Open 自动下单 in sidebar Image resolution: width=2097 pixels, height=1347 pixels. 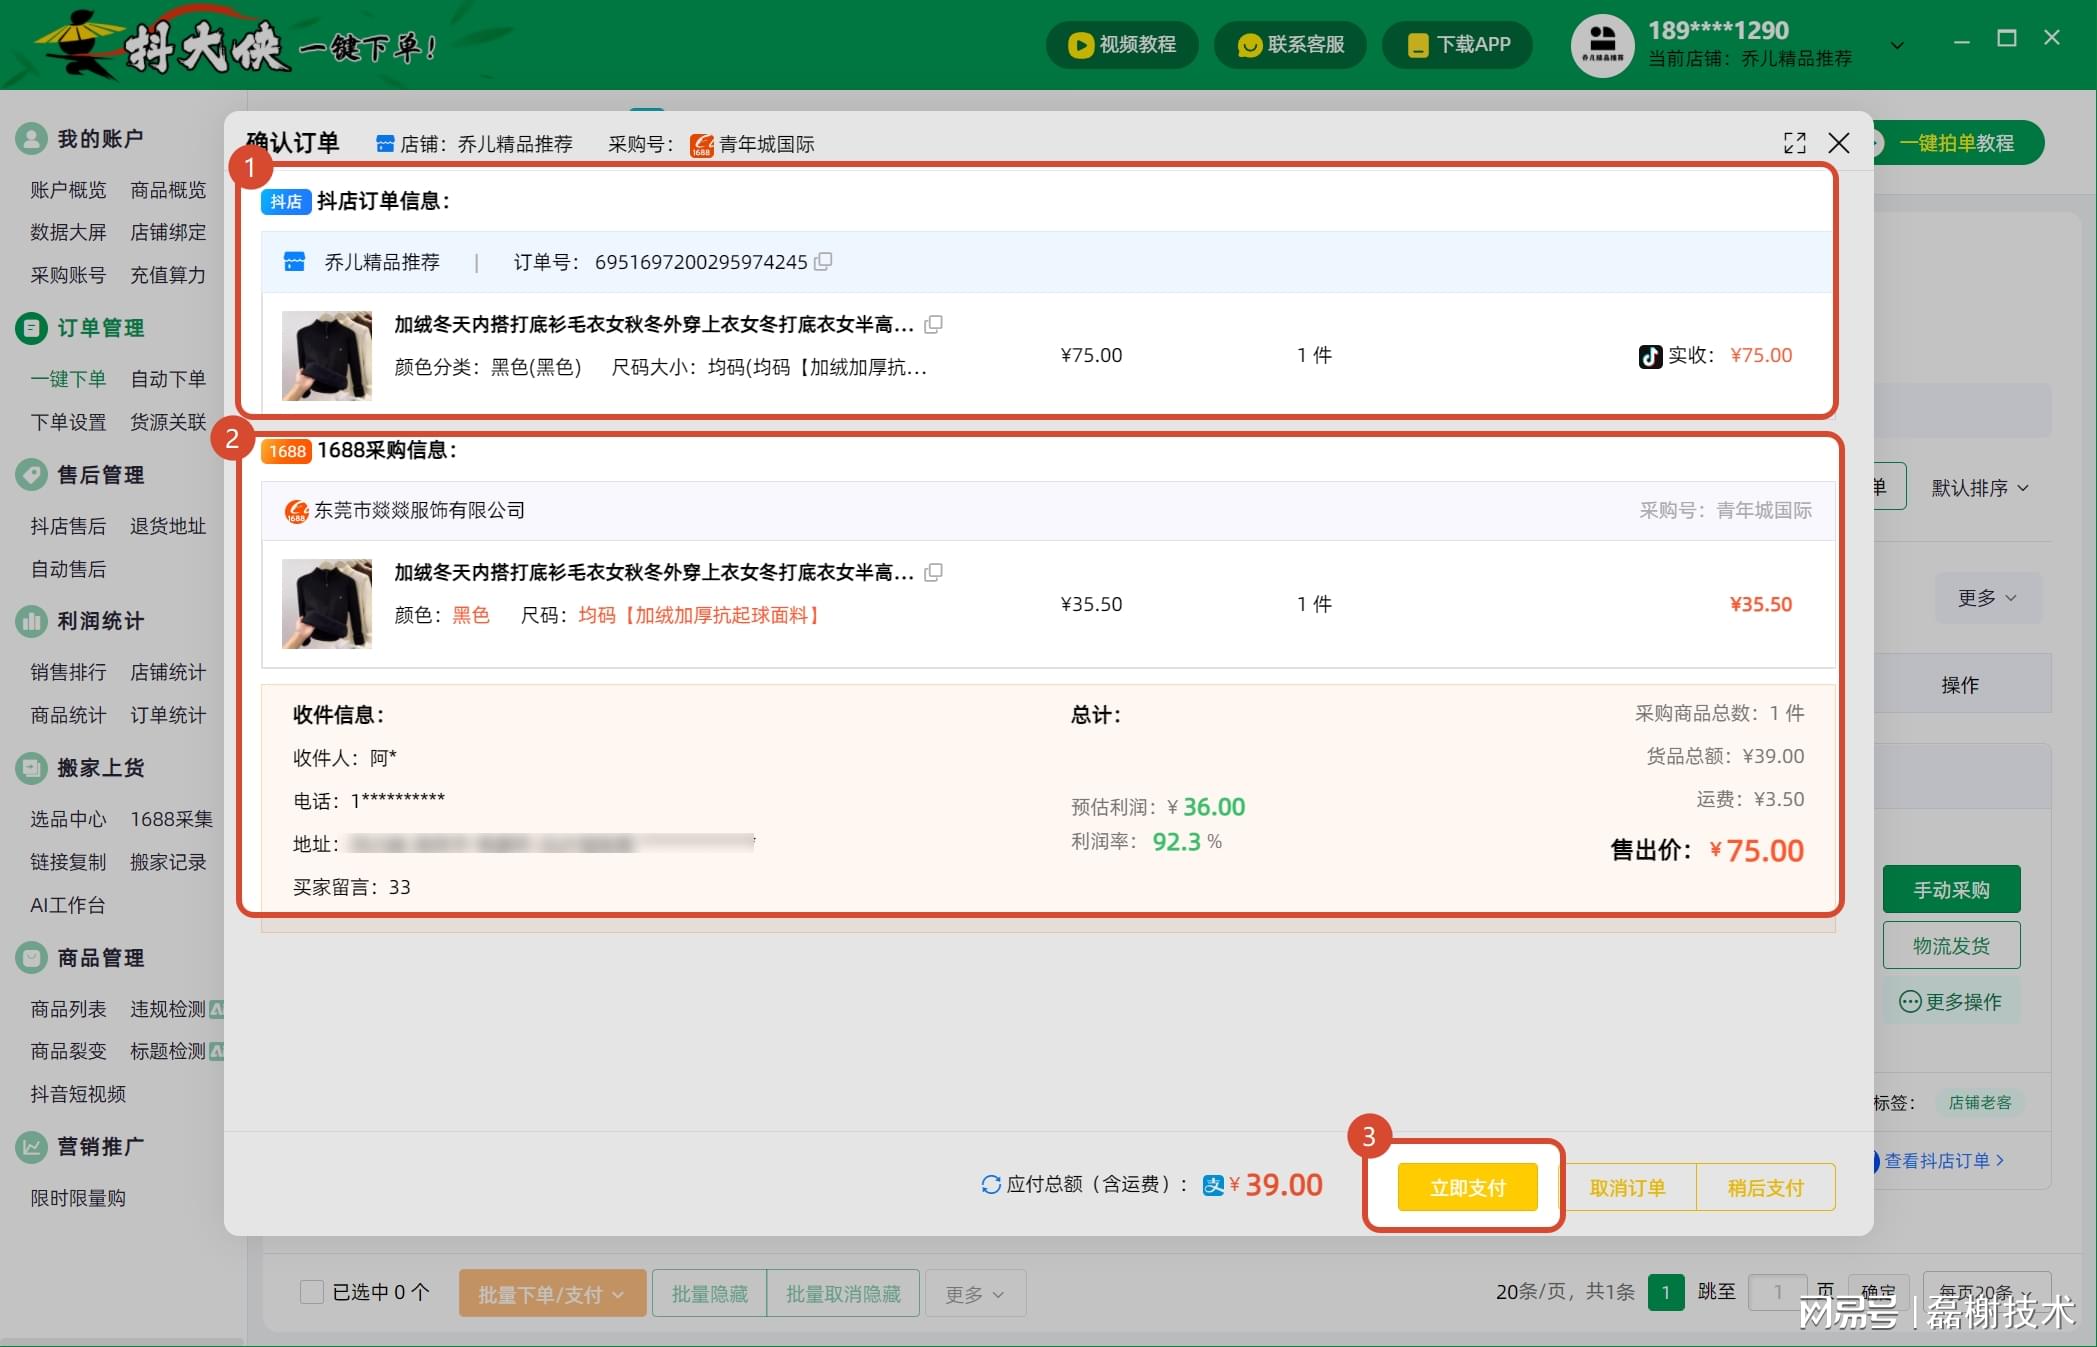pos(168,379)
